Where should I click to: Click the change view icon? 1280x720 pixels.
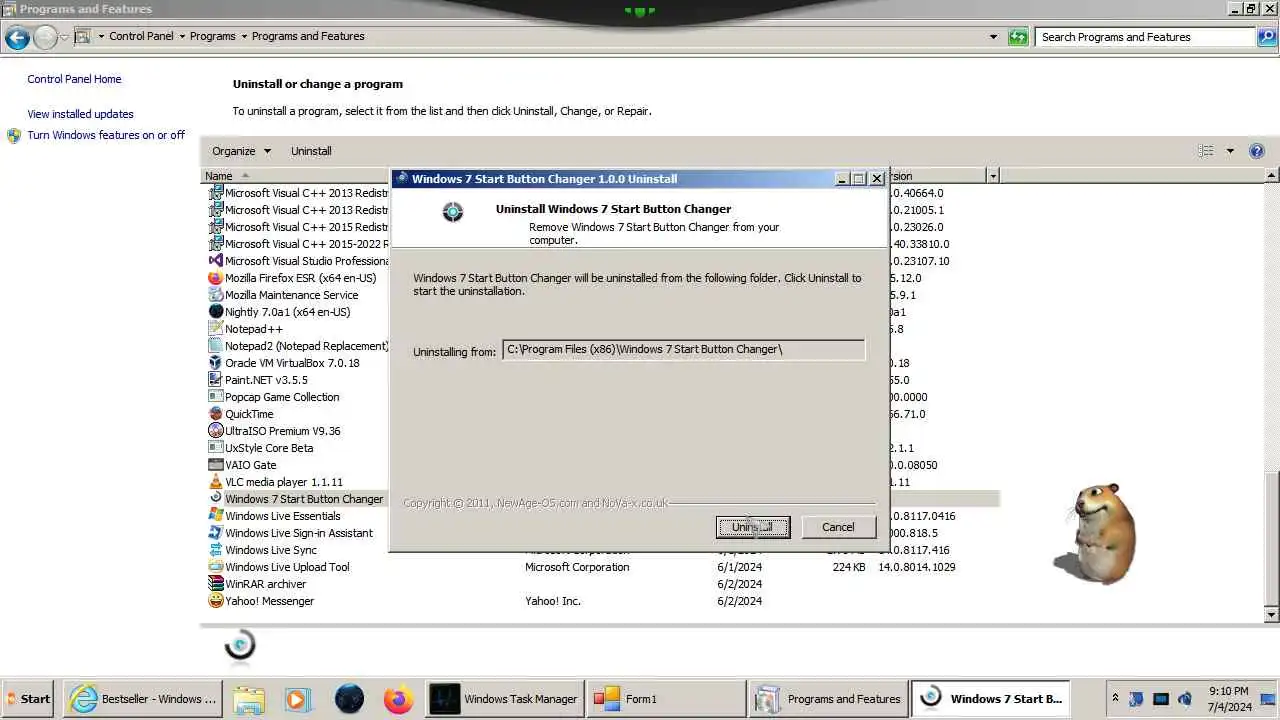pos(1206,151)
